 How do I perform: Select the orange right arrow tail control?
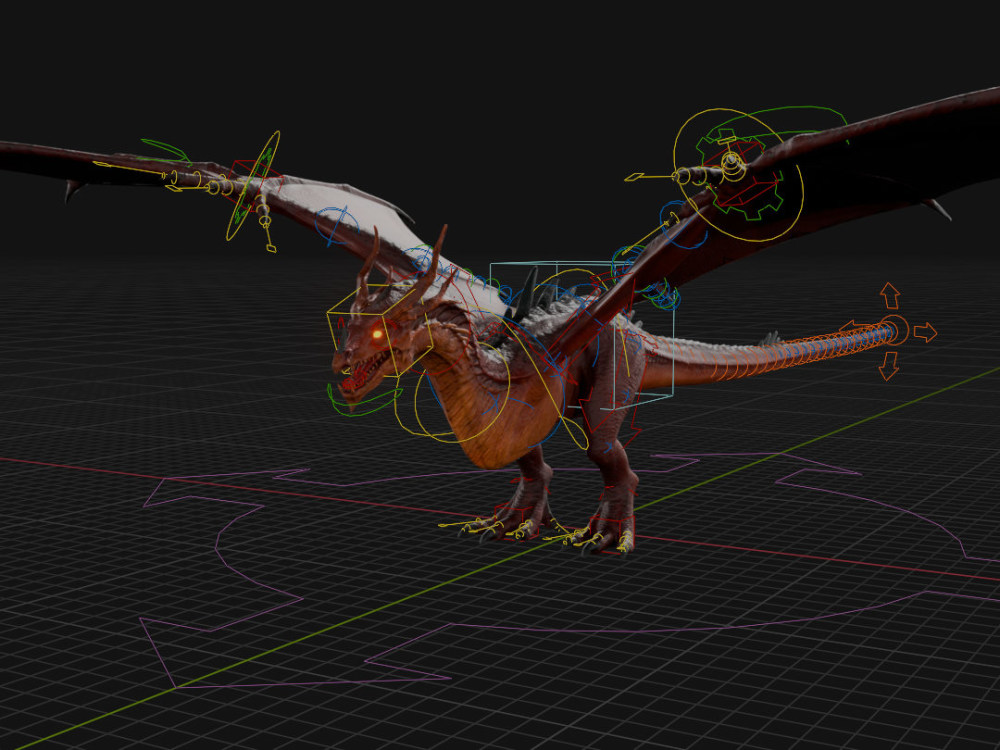(925, 332)
